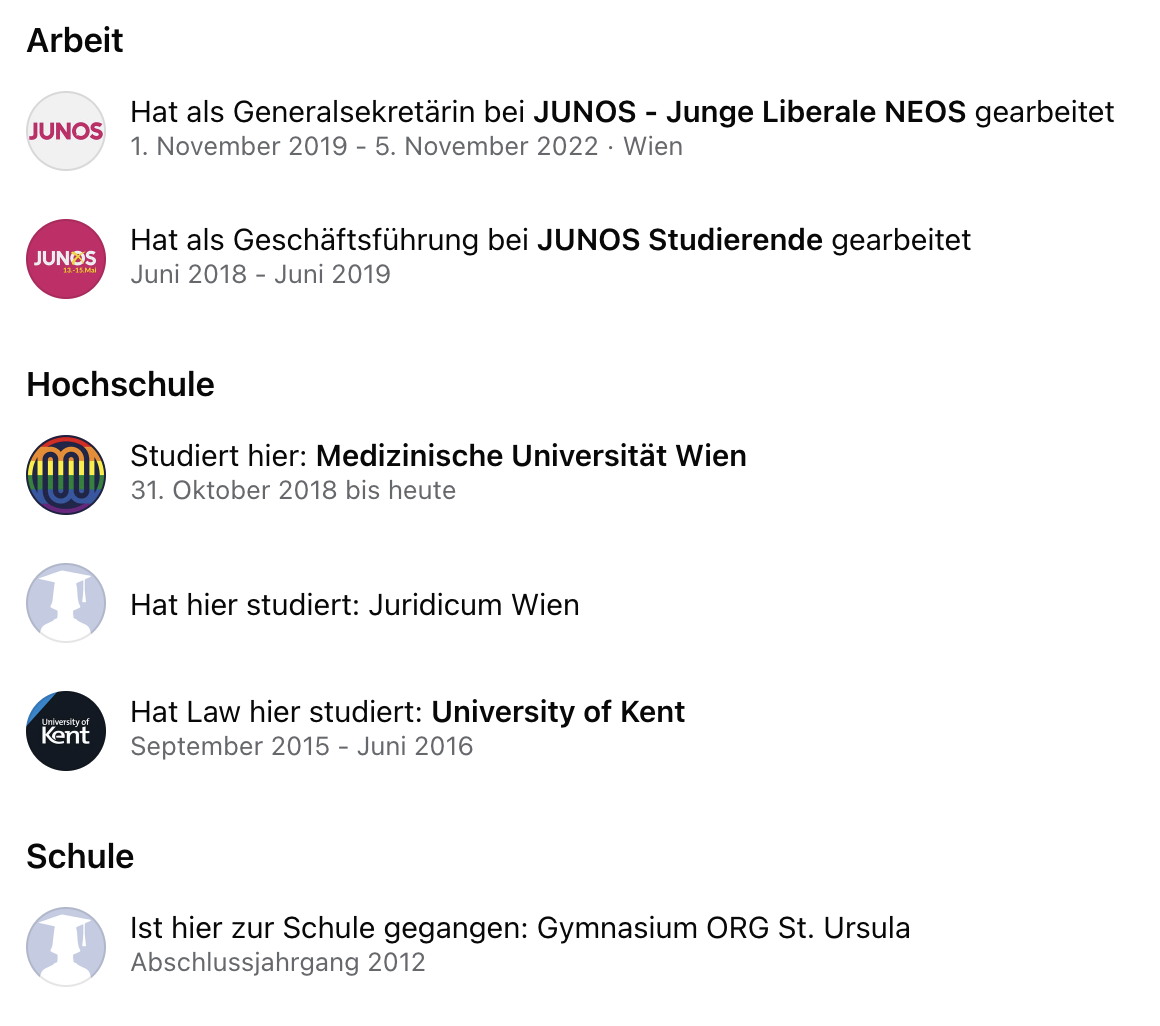Click the Abschlussjahrgang 2012 text
Viewport: 1160px width, 1026px height.
(278, 962)
